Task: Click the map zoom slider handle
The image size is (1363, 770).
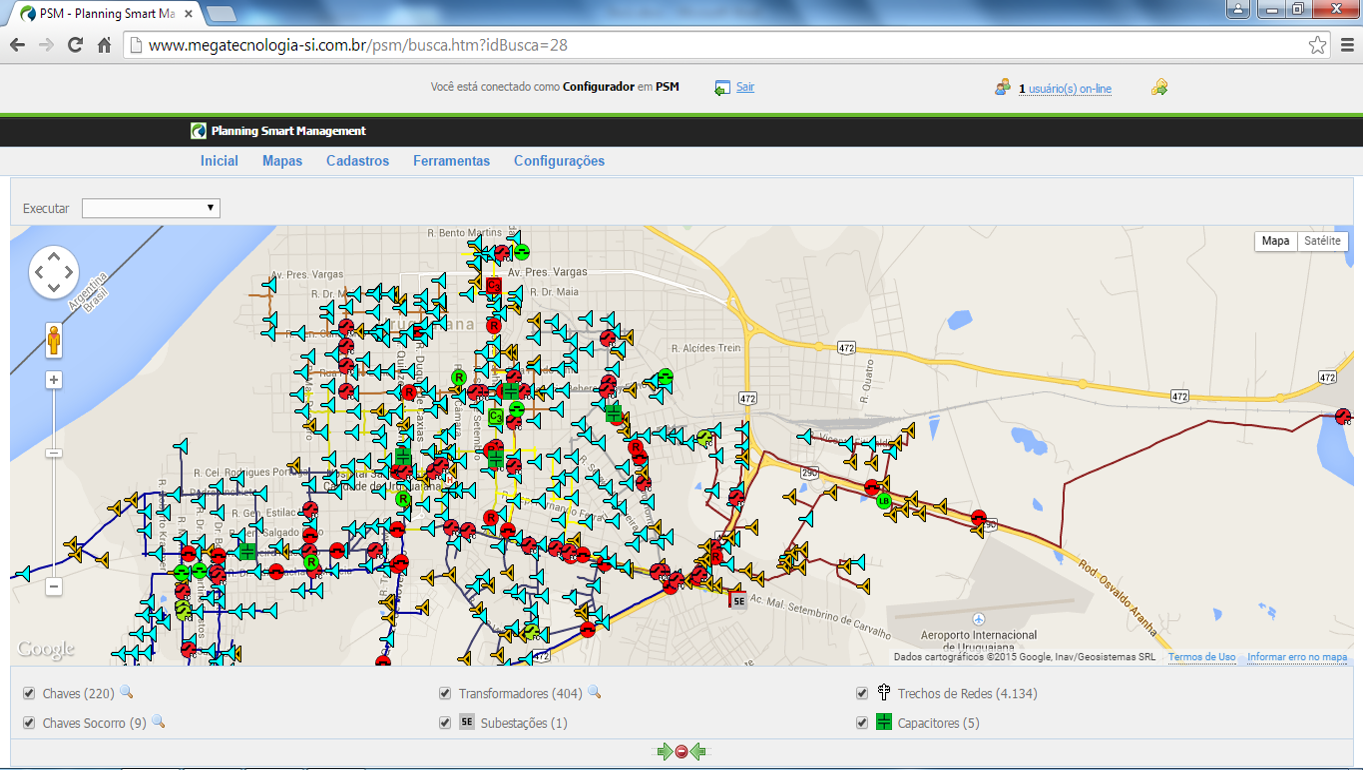Action: 54,453
